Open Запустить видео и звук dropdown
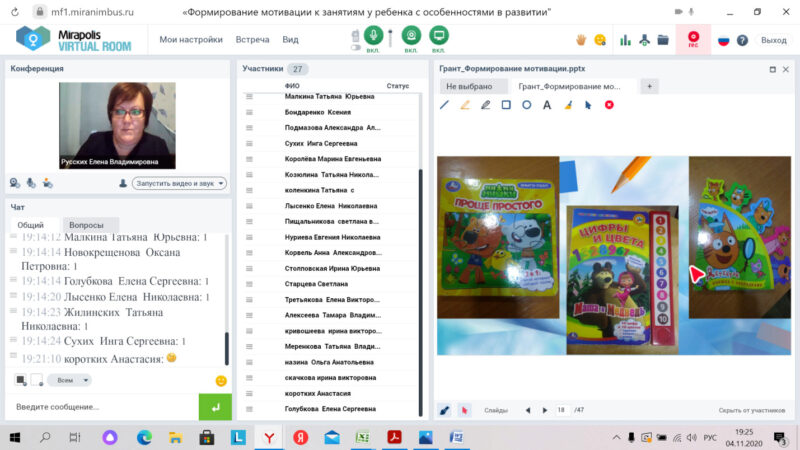 click(x=180, y=183)
